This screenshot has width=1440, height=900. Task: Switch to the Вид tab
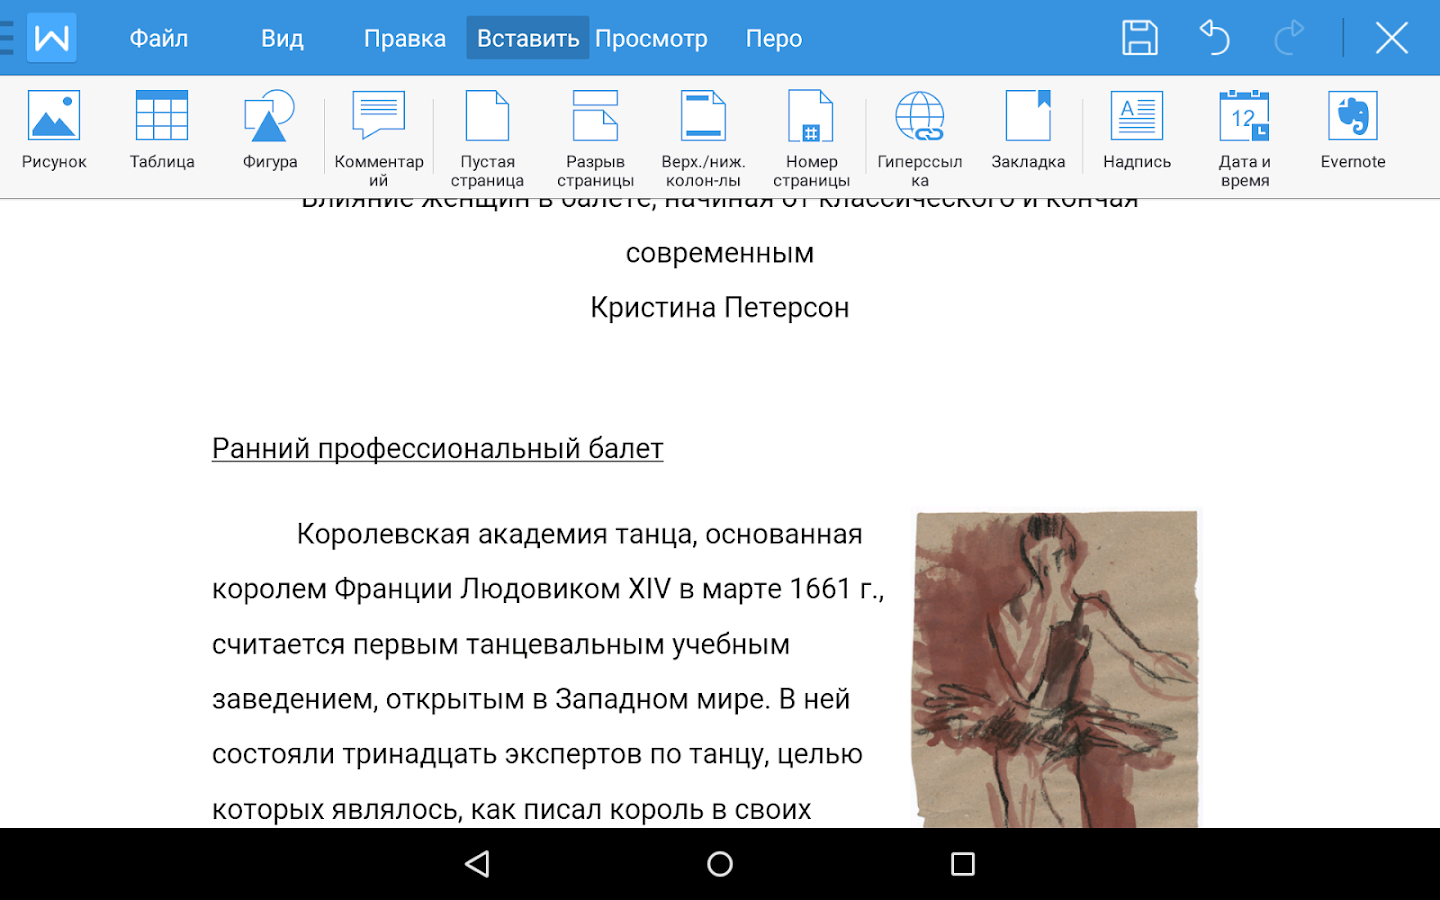(x=282, y=38)
